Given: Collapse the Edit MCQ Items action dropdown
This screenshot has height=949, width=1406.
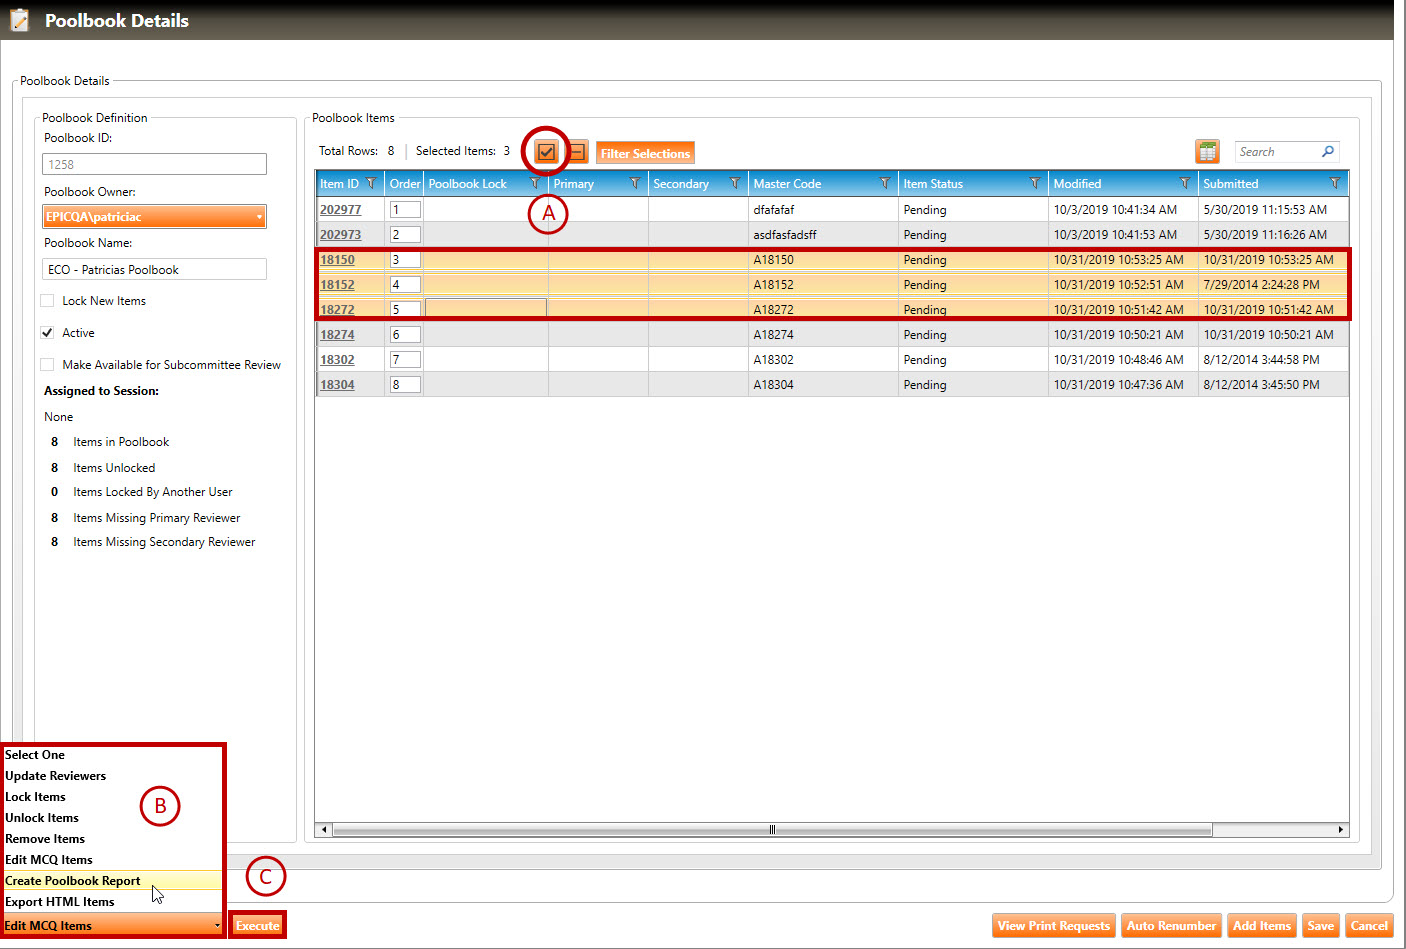Looking at the screenshot, I should (x=217, y=926).
